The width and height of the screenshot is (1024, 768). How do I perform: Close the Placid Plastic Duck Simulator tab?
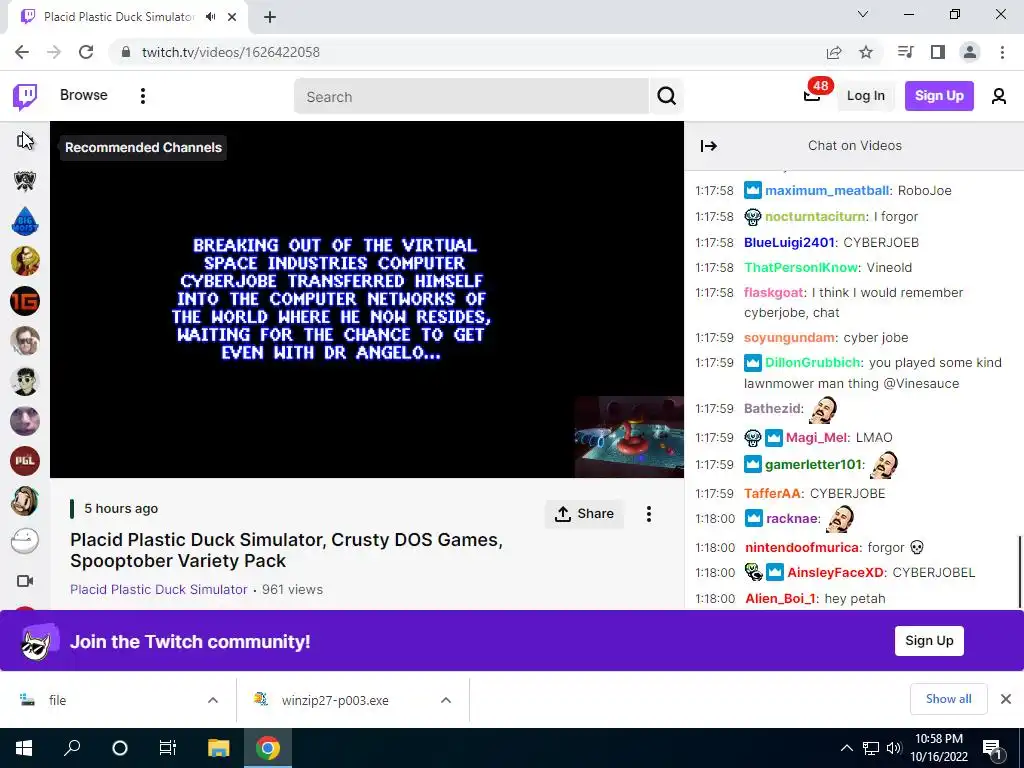point(232,17)
